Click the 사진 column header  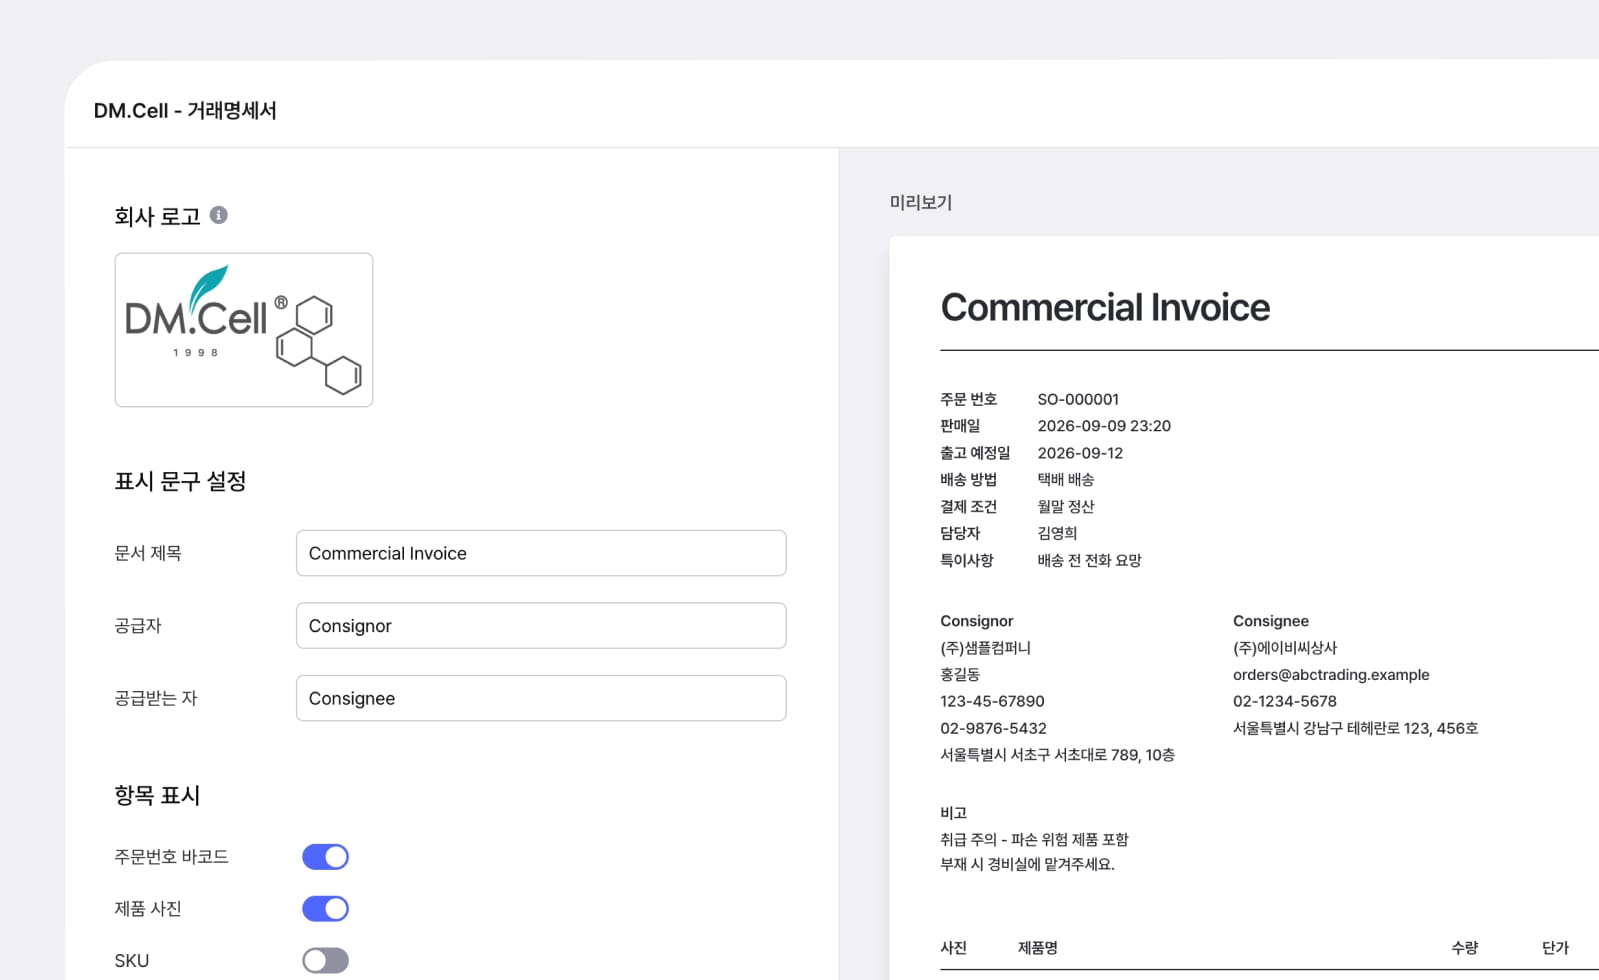tap(953, 948)
